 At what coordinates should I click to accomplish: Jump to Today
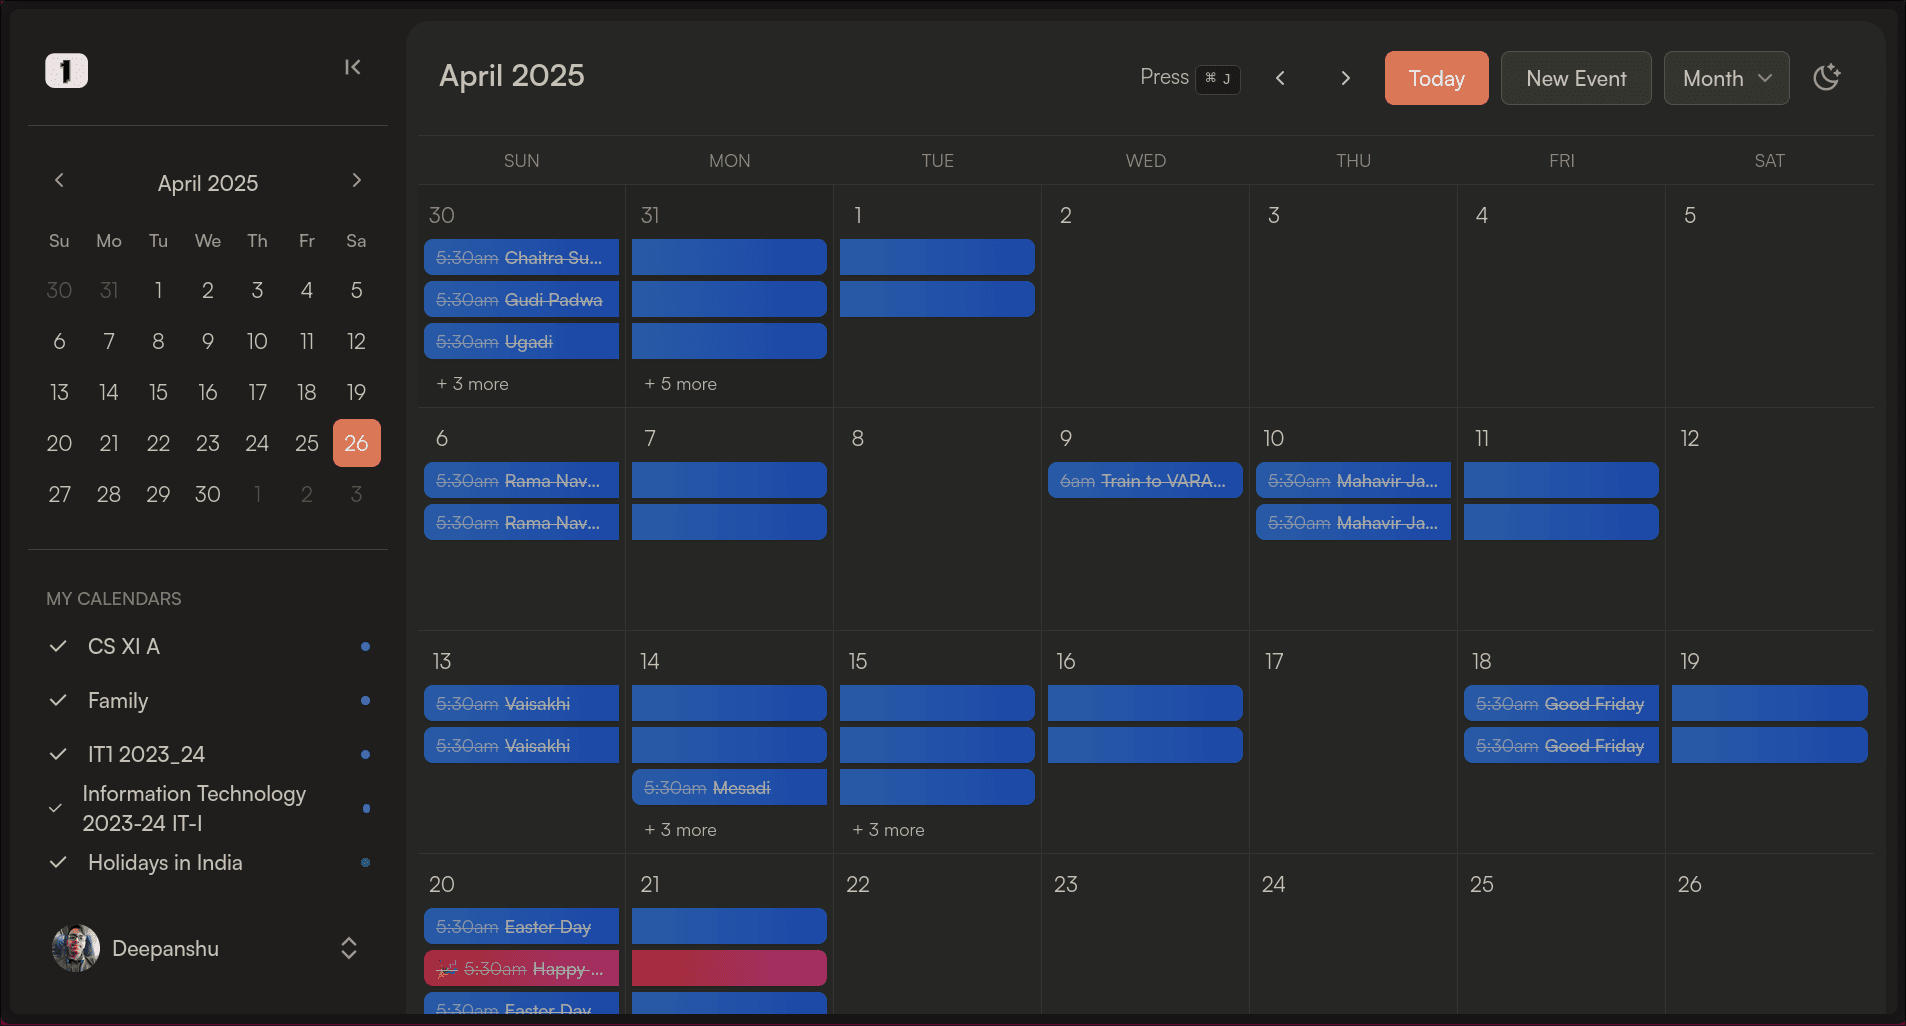1436,78
